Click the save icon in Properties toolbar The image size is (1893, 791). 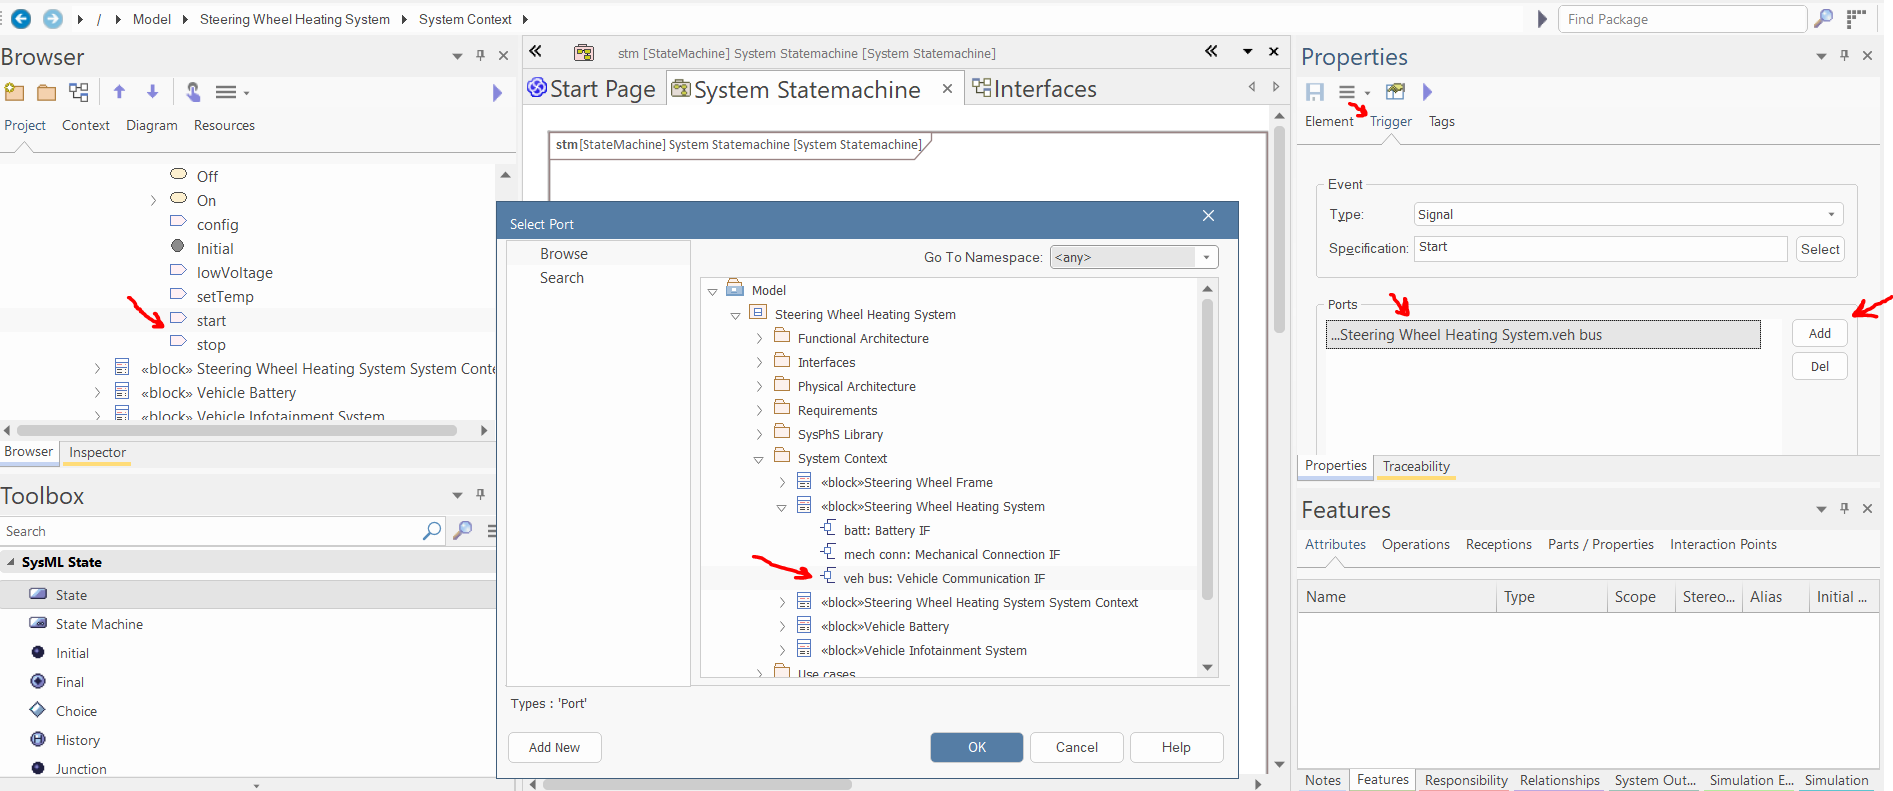point(1314,92)
